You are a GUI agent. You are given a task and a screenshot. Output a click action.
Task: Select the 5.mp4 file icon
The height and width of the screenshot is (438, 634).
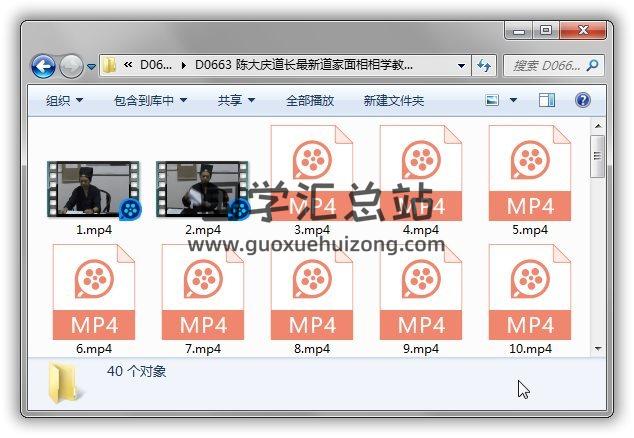tap(530, 173)
